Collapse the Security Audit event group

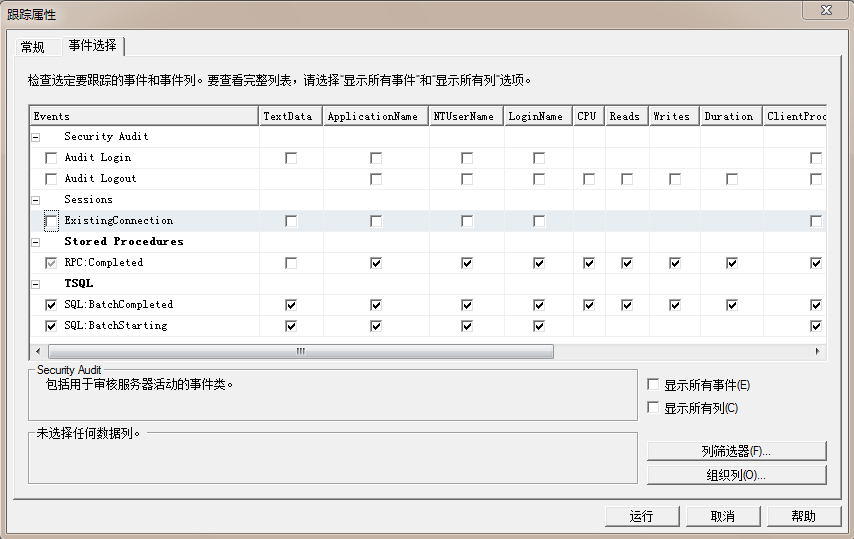point(36,136)
